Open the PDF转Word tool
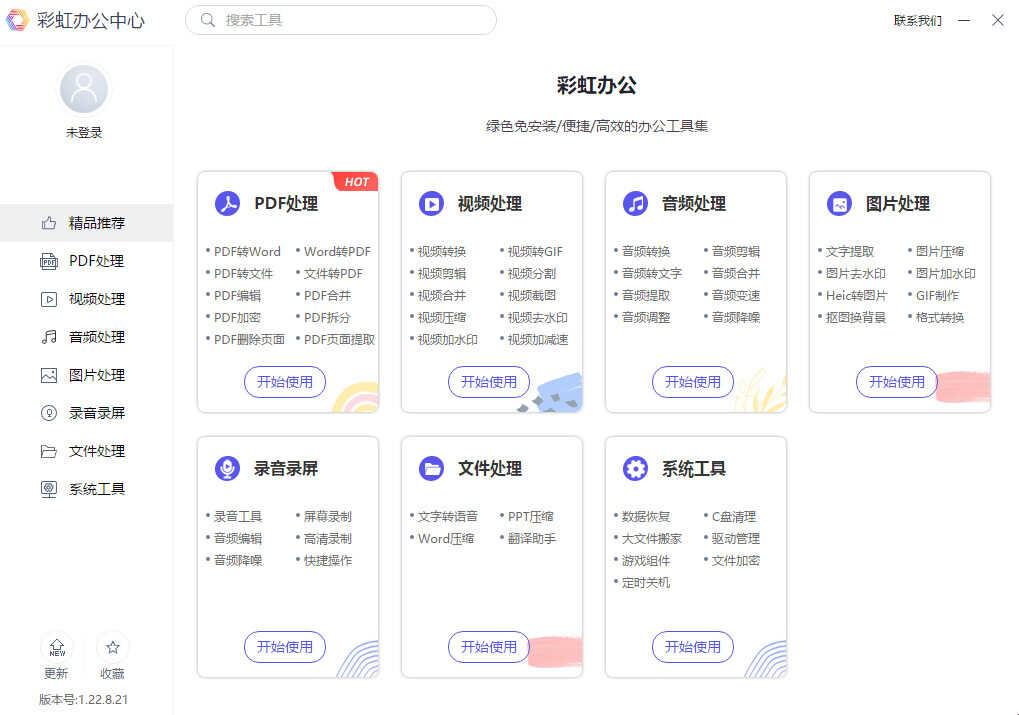Screen dimensions: 1019x715 (x=247, y=252)
